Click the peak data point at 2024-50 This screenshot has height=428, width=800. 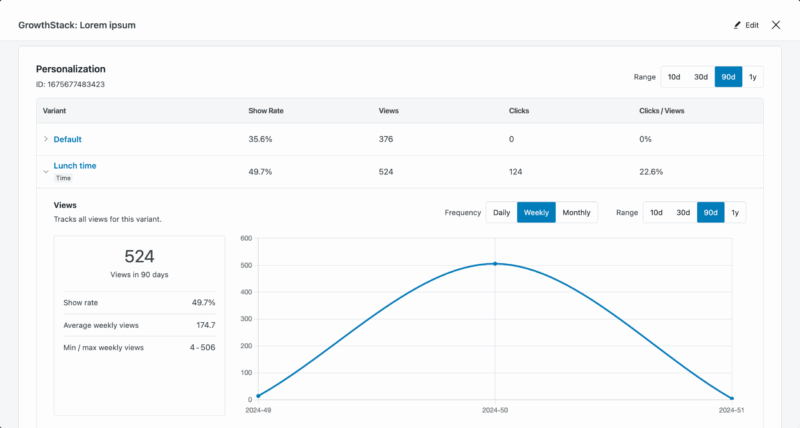pyautogui.click(x=495, y=264)
